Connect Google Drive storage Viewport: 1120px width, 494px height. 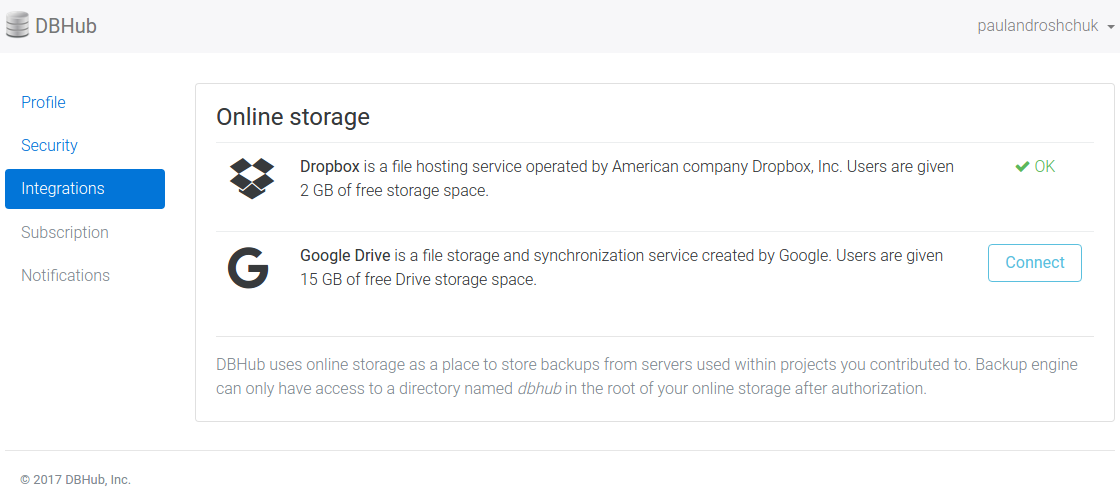pos(1034,262)
